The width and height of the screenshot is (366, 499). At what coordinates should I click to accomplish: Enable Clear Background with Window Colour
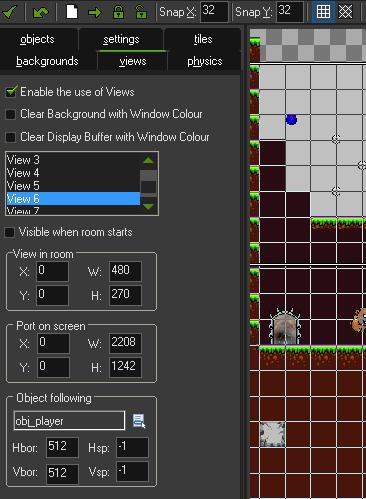(x=11, y=114)
